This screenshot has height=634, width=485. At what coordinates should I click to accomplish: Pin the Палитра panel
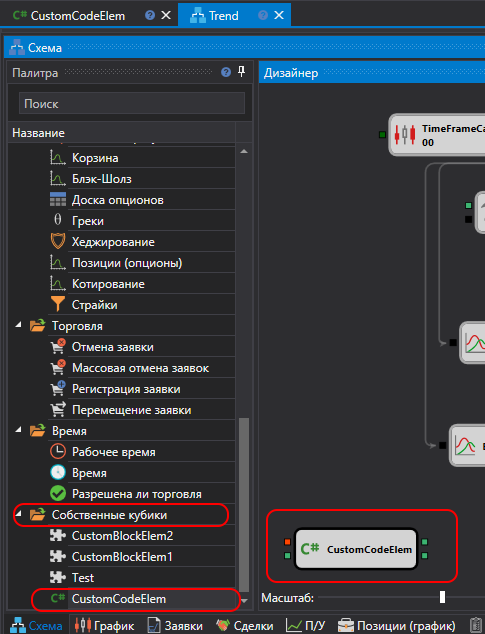coord(241,72)
